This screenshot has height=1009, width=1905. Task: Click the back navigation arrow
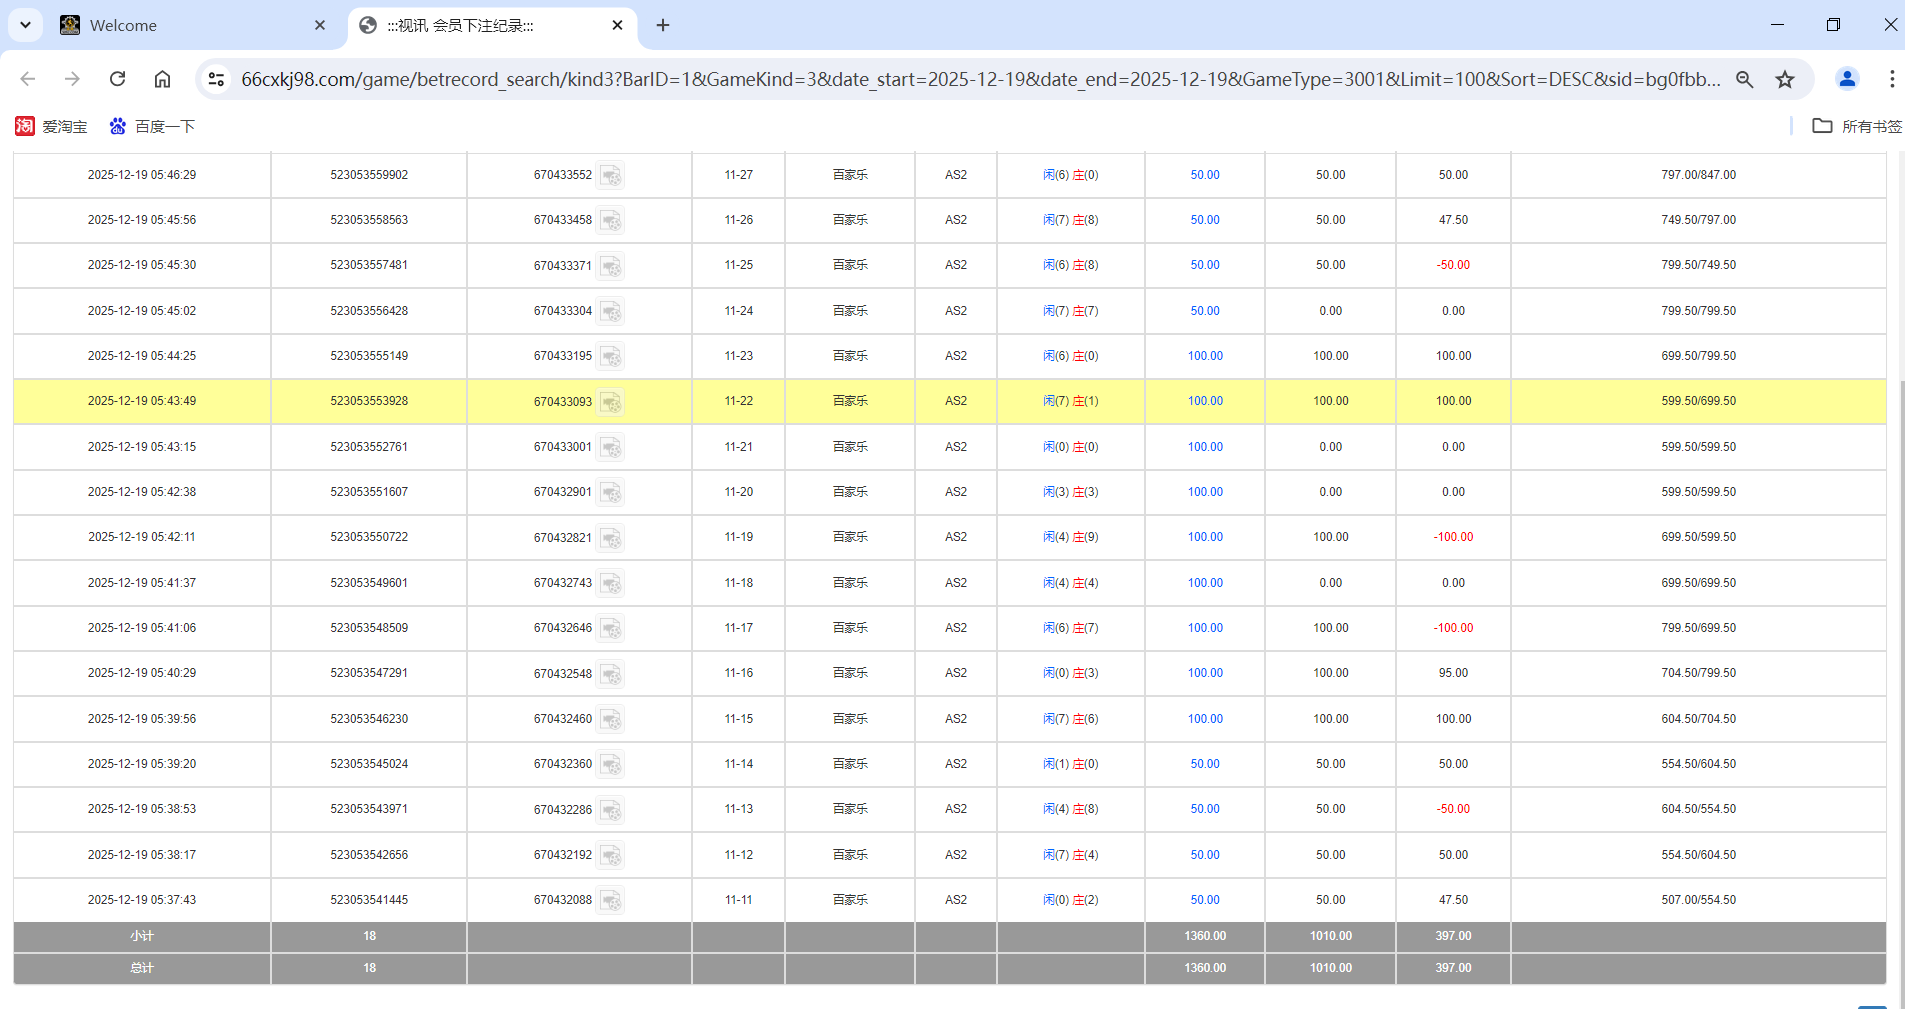coord(28,79)
